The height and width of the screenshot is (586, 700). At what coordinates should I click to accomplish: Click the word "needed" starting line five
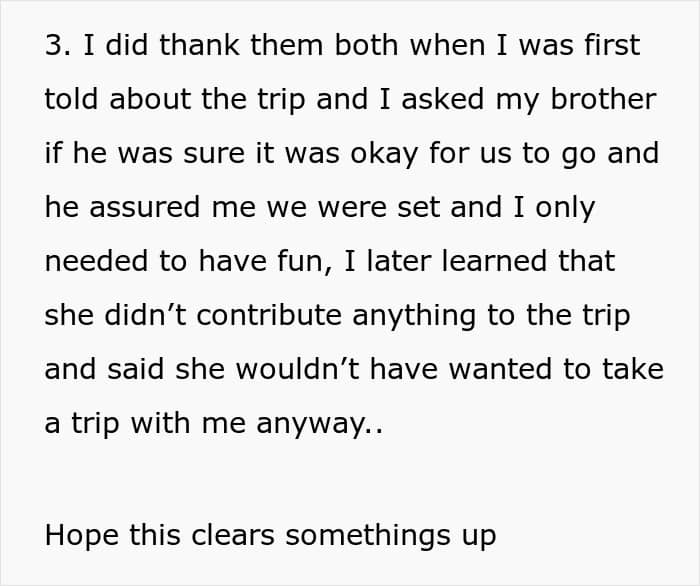tap(96, 261)
